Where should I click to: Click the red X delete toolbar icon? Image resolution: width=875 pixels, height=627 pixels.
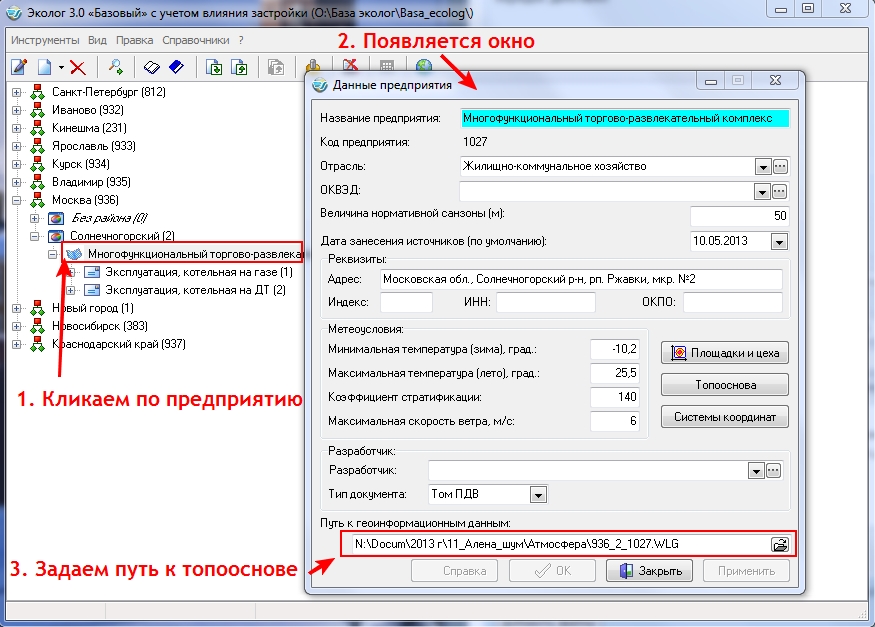click(x=77, y=67)
